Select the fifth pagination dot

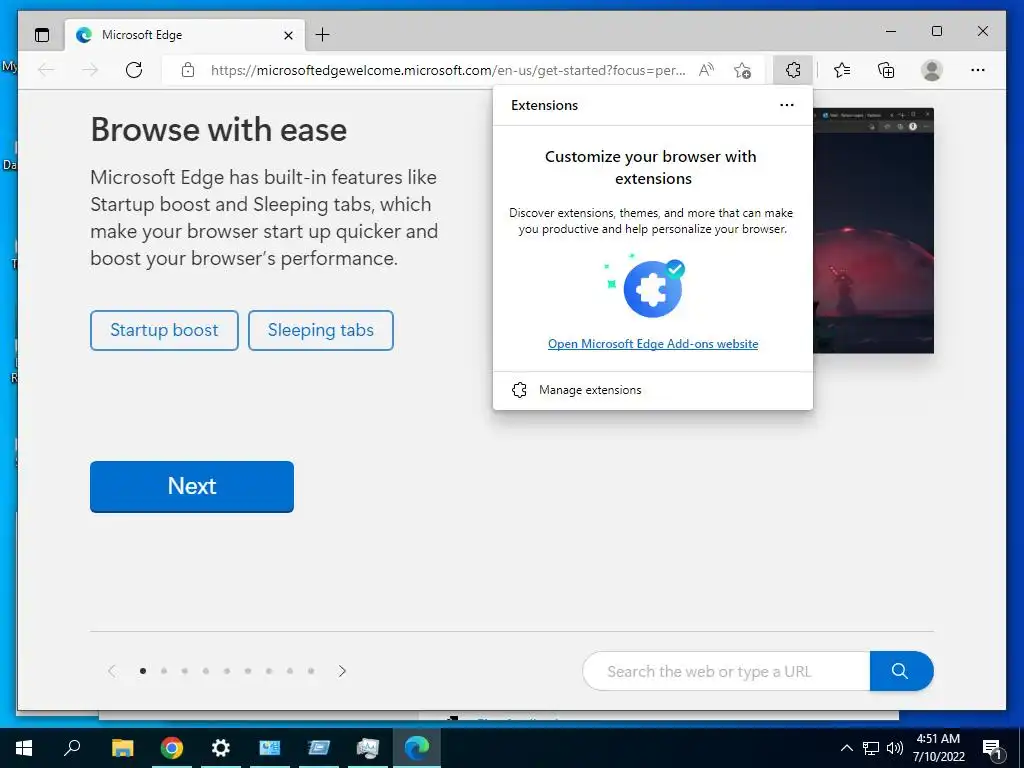pos(227,671)
